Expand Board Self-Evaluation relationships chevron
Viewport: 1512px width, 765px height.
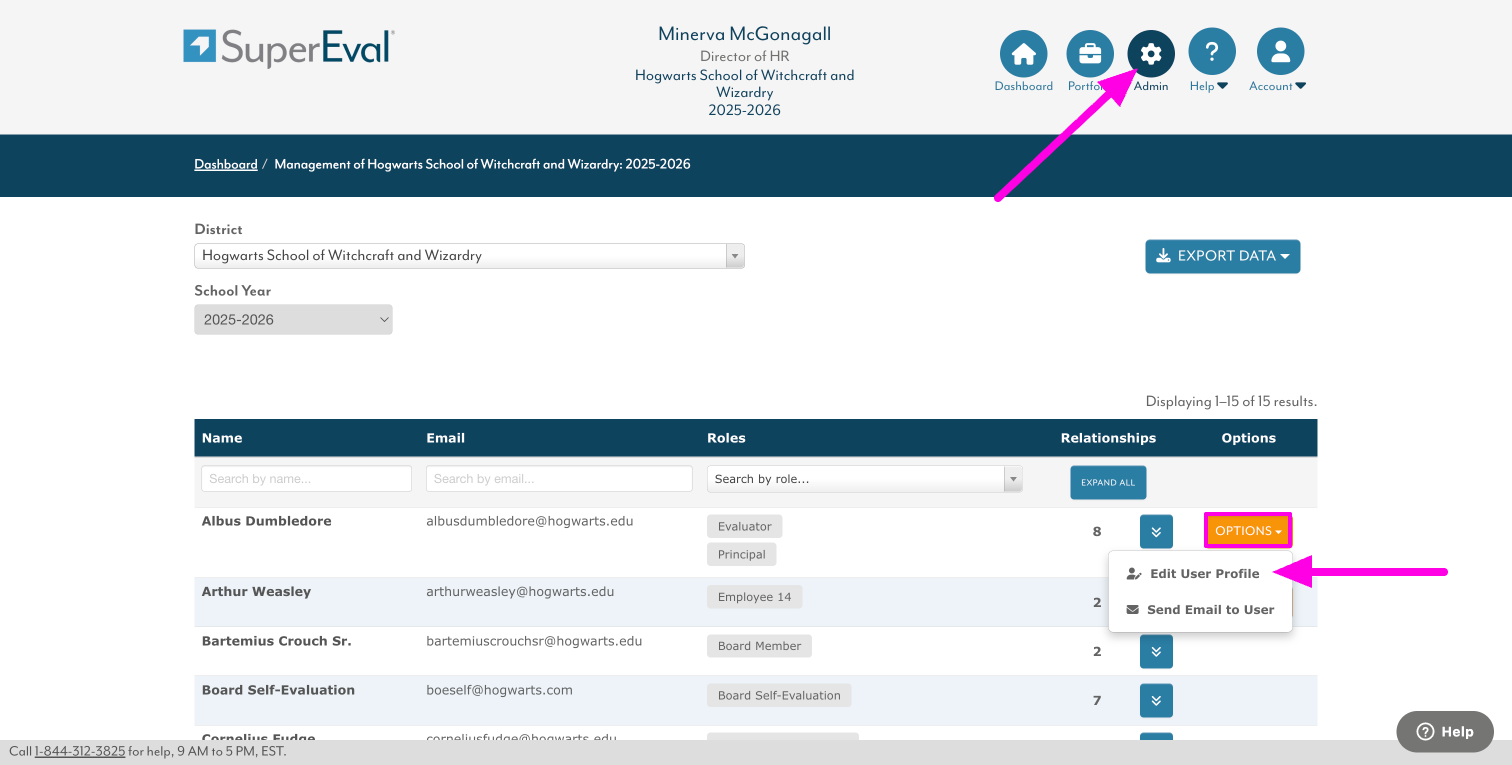(x=1156, y=700)
